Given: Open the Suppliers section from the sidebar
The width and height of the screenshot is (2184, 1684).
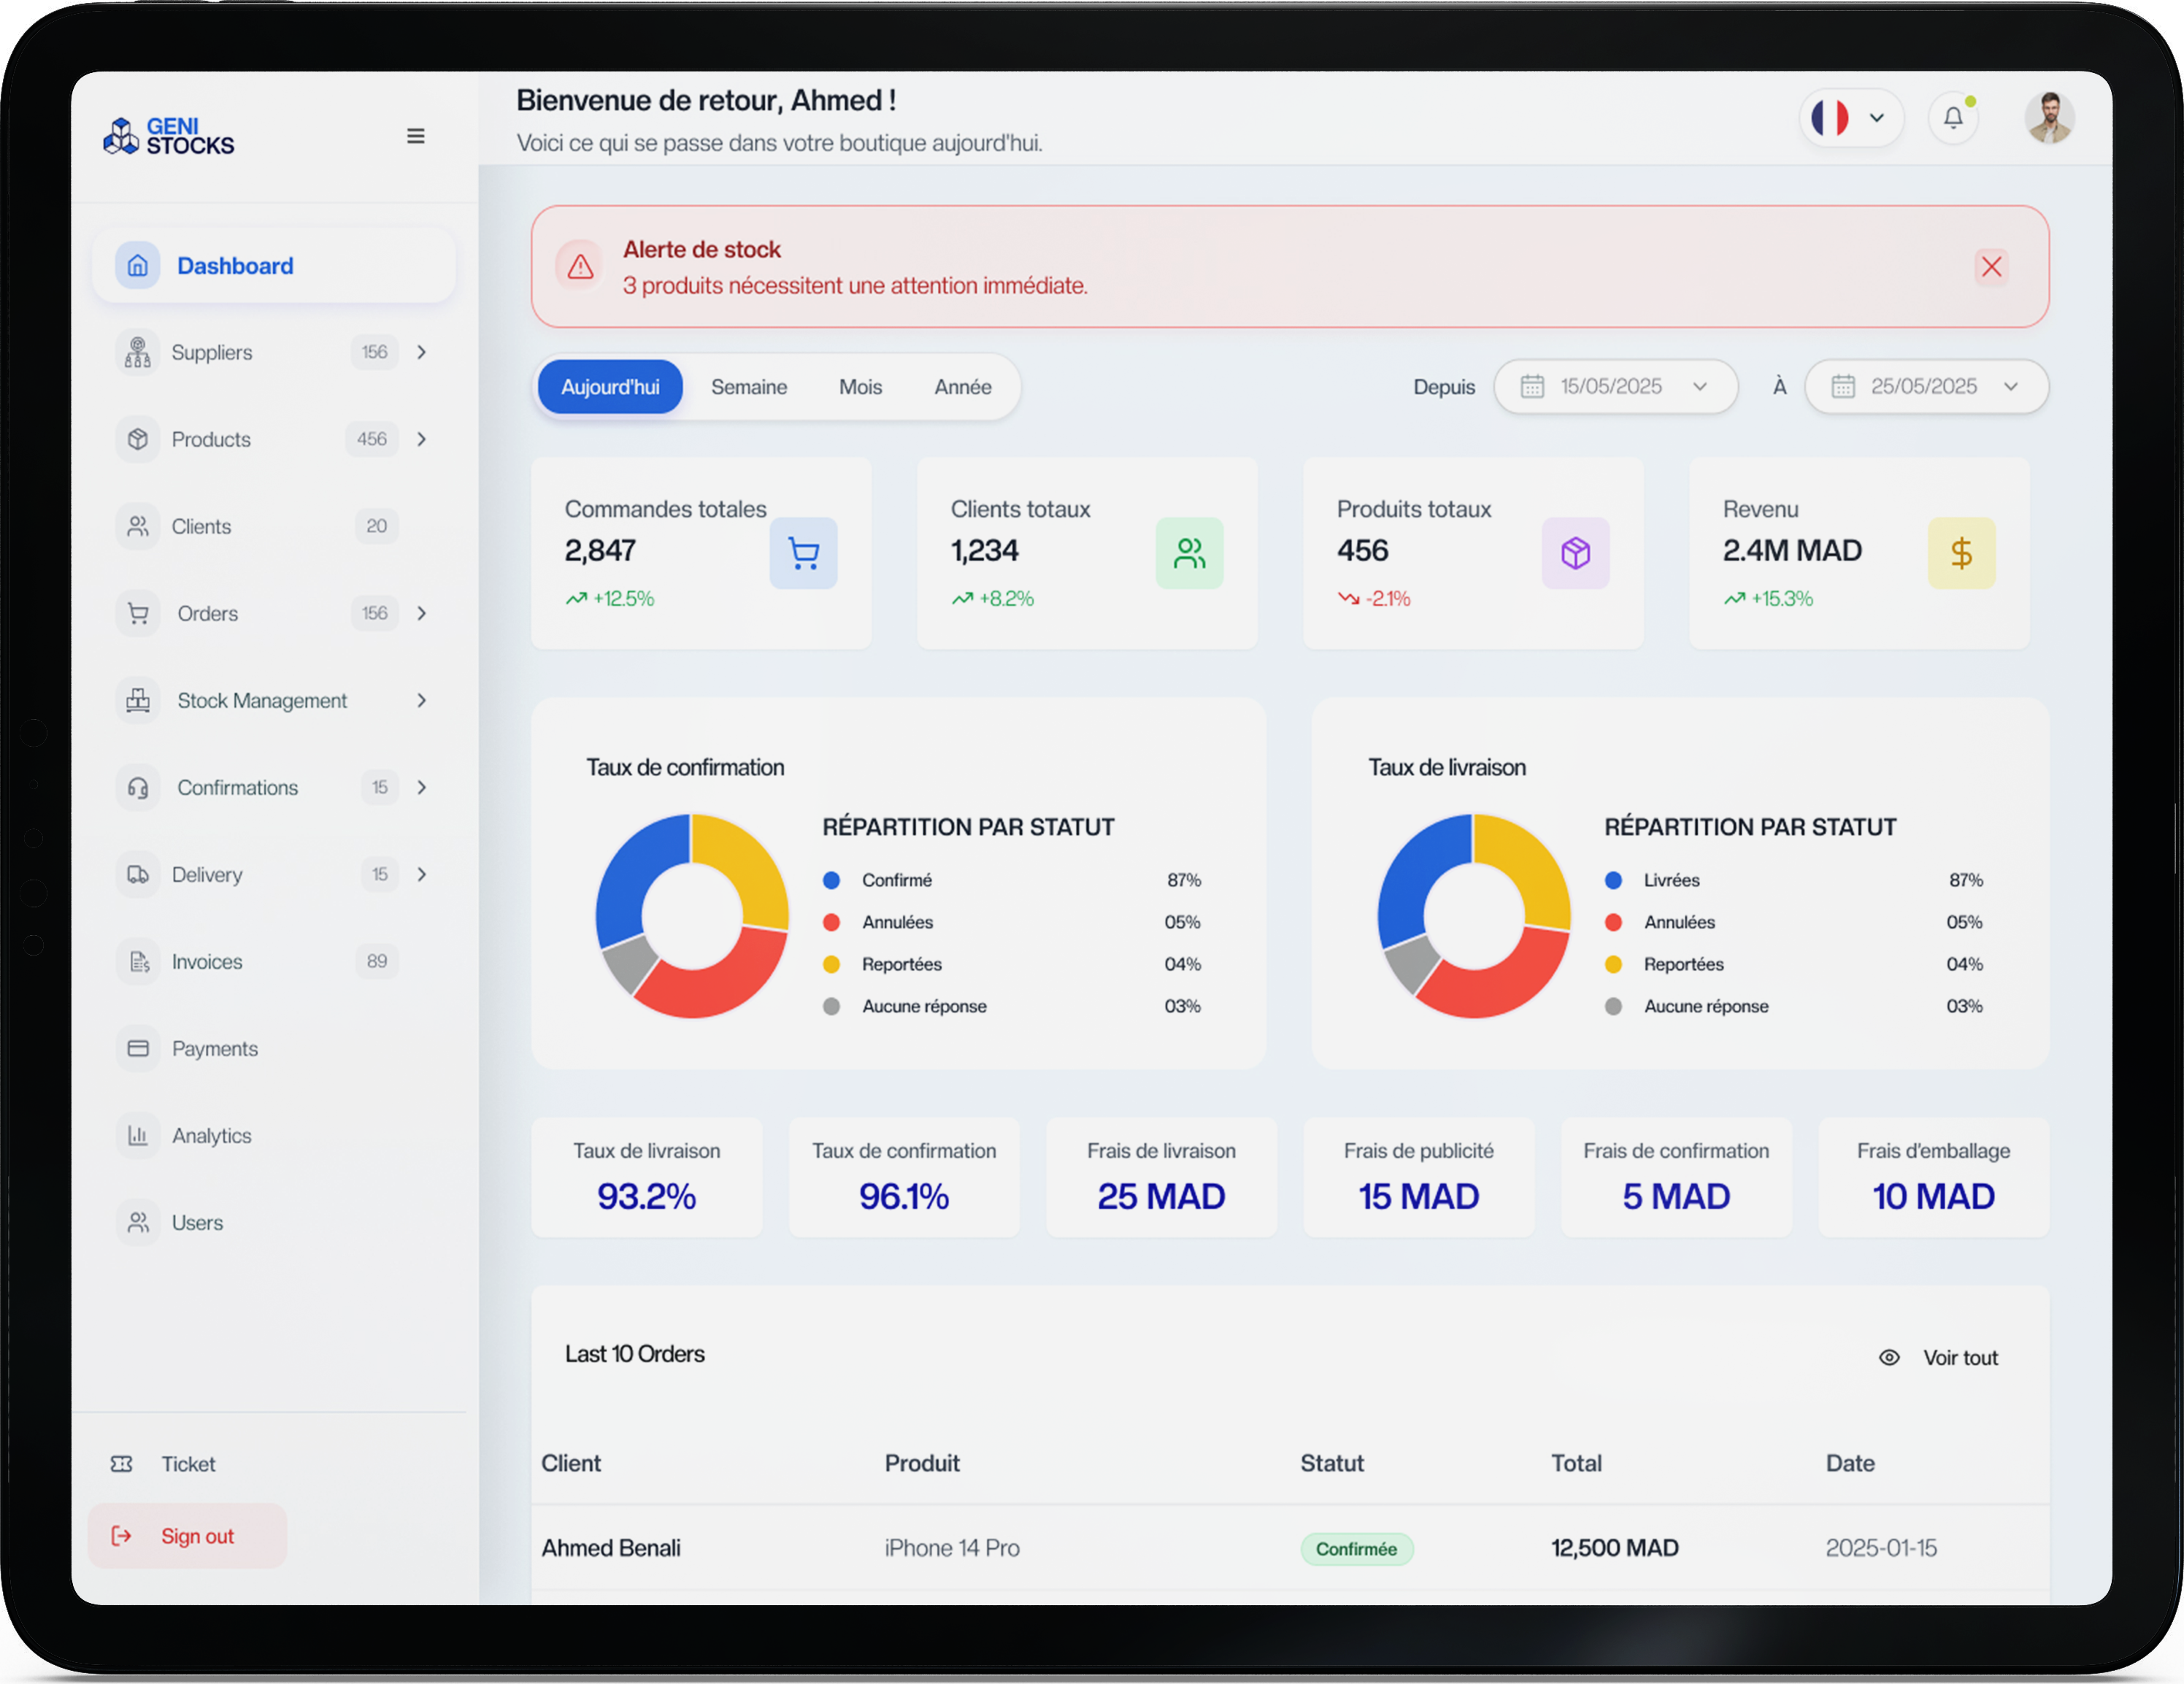Looking at the screenshot, I should [137, 352].
